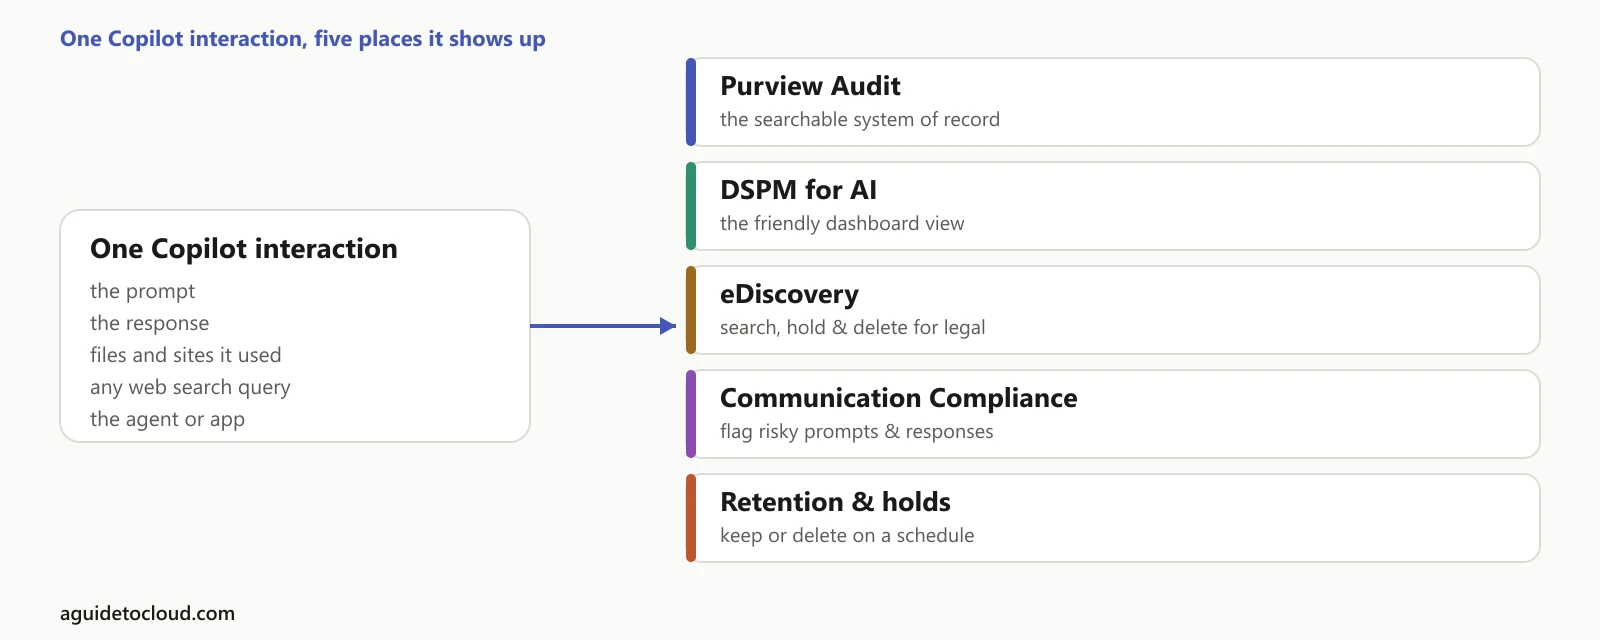The image size is (1600, 640).
Task: Click the 'aguidetocloud.com' footer text
Action: tap(147, 614)
